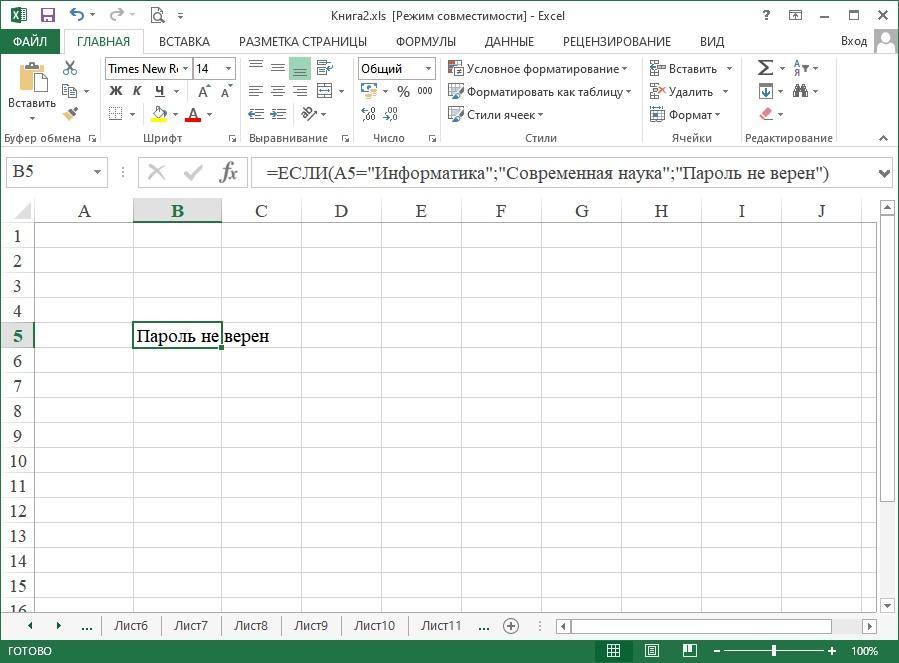Apply percent style format
899x663 pixels.
point(404,91)
